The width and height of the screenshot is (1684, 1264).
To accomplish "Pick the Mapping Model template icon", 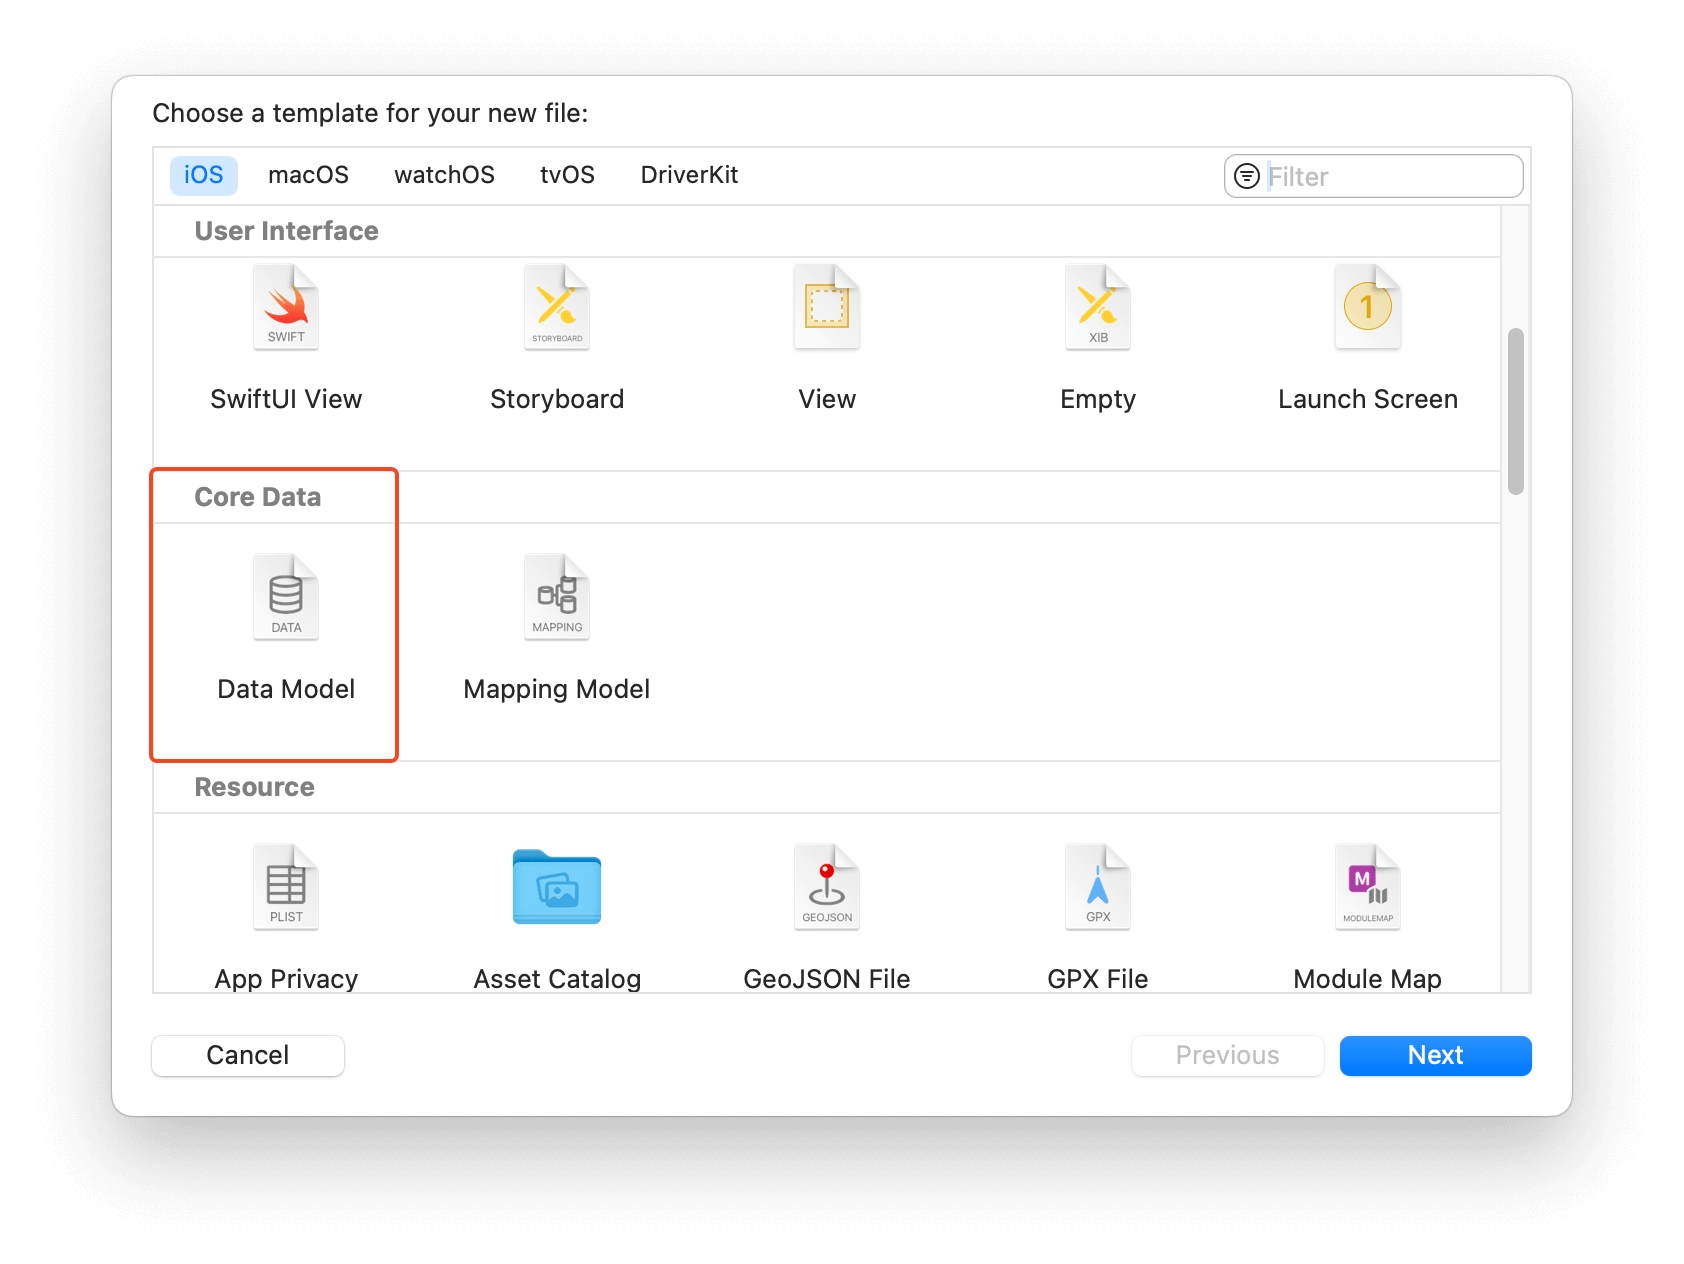I will click(x=557, y=597).
